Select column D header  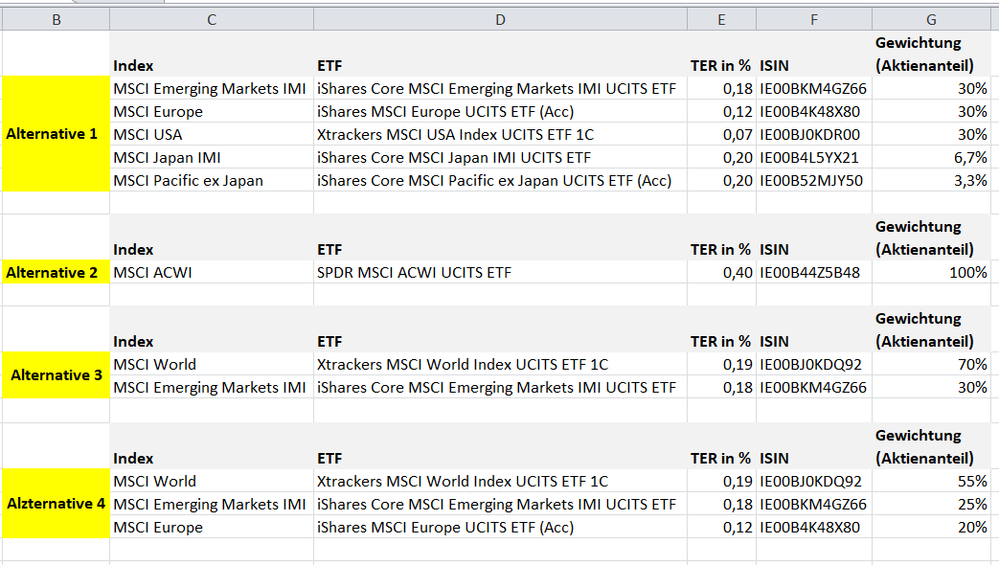click(x=500, y=19)
